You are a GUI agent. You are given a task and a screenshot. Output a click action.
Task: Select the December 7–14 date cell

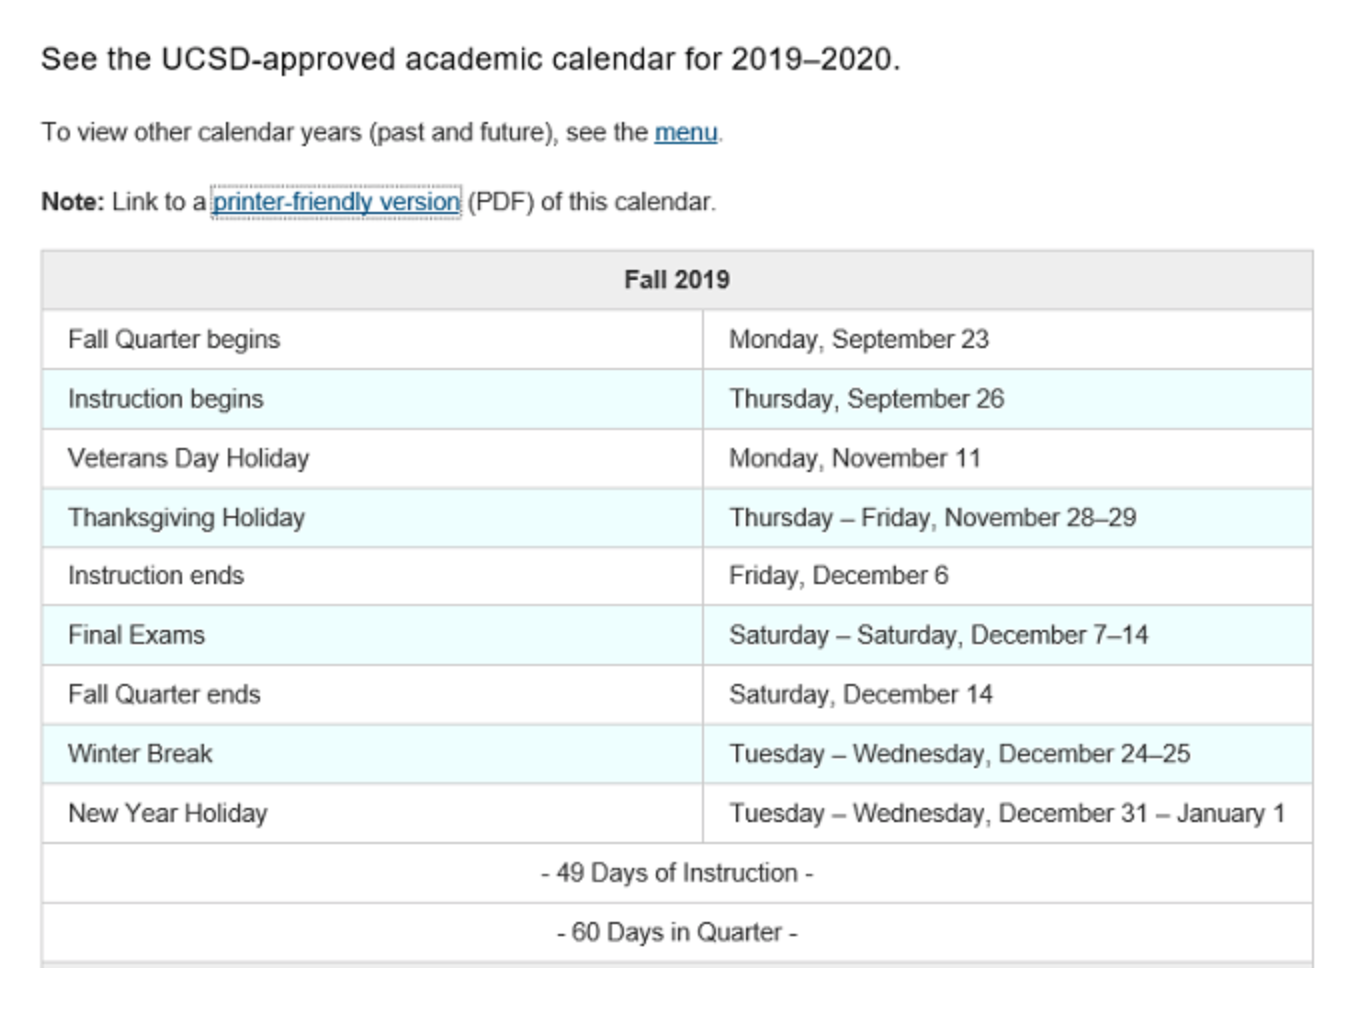pos(938,635)
